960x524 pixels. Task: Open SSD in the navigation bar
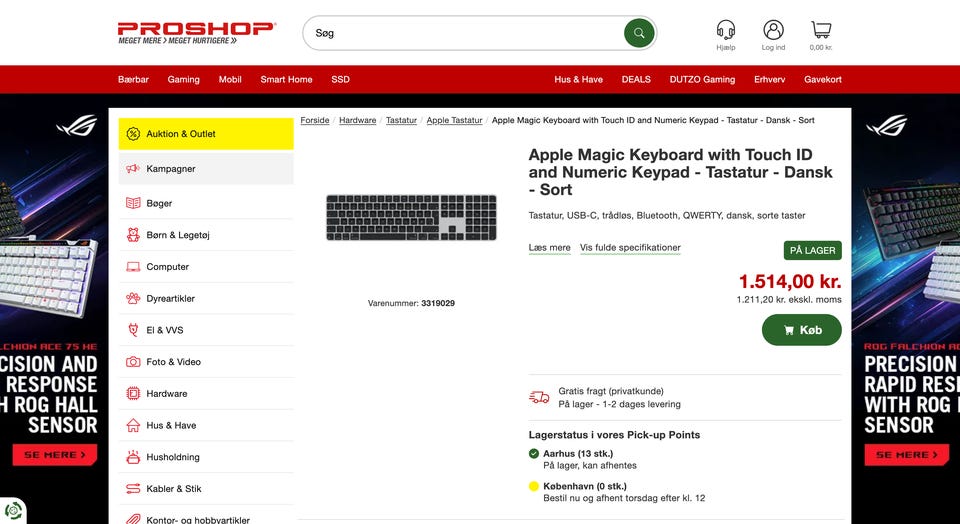point(340,79)
